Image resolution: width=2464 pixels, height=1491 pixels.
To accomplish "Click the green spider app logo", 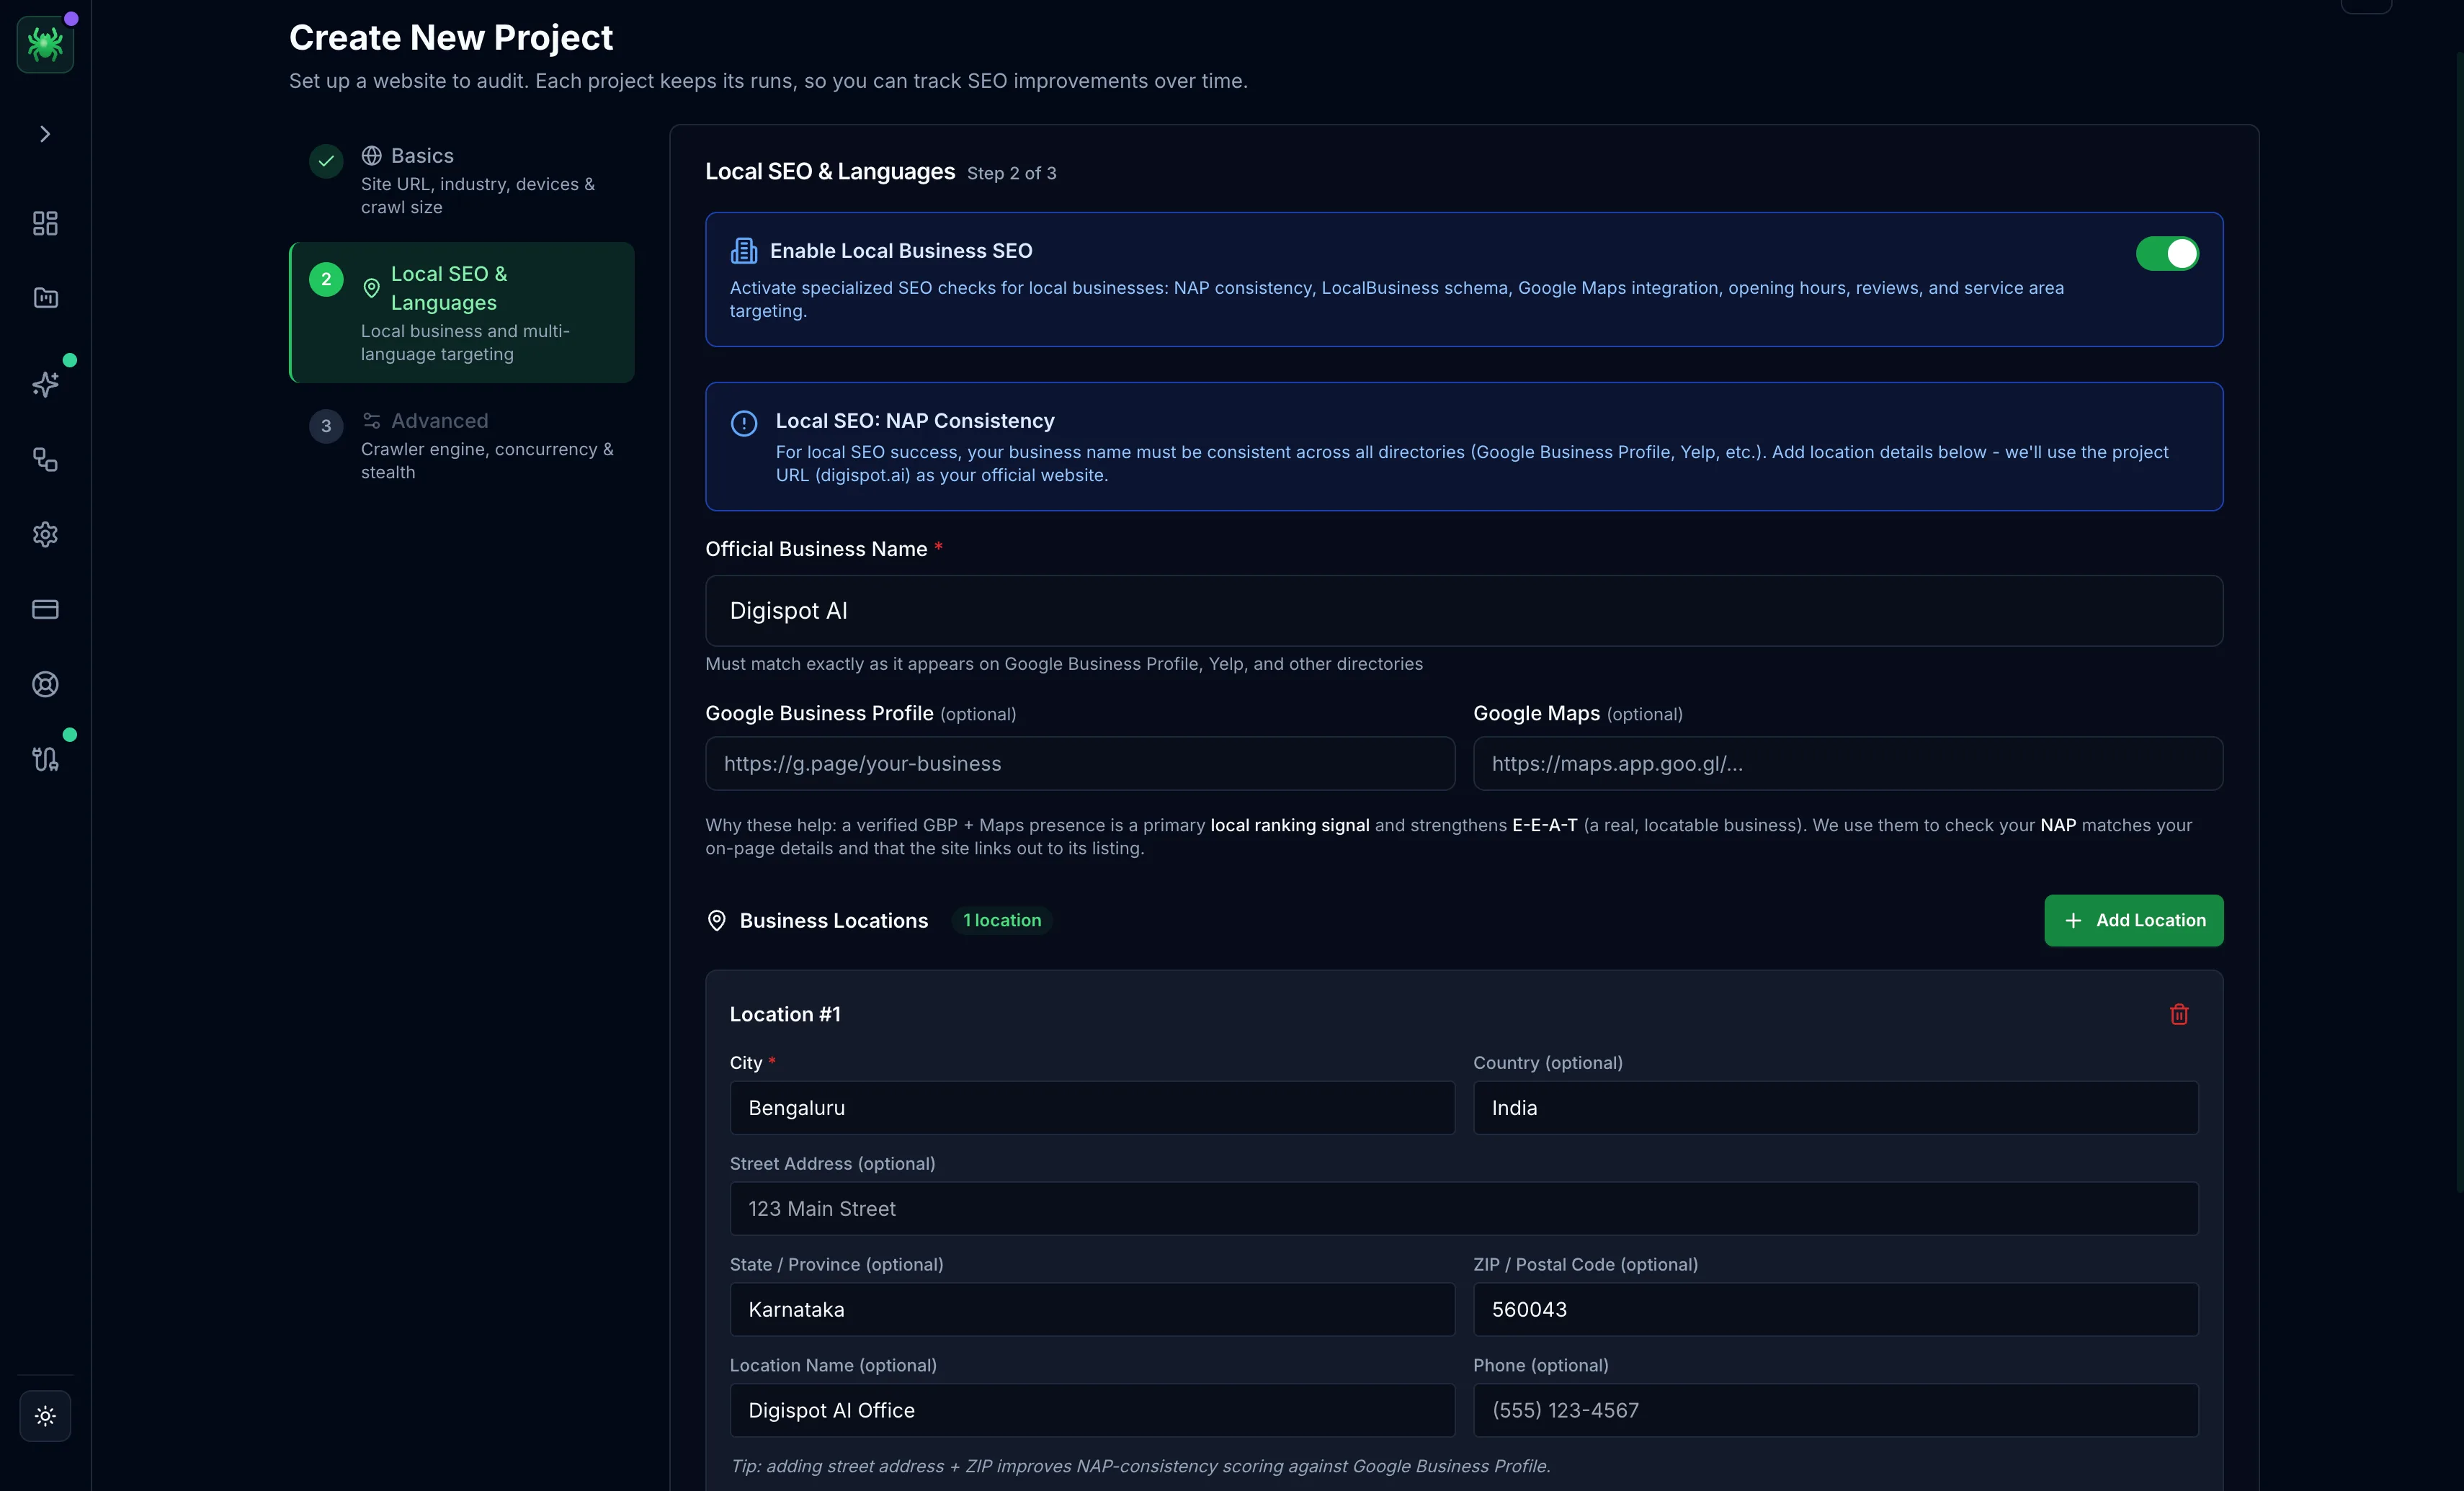I will [x=45, y=44].
